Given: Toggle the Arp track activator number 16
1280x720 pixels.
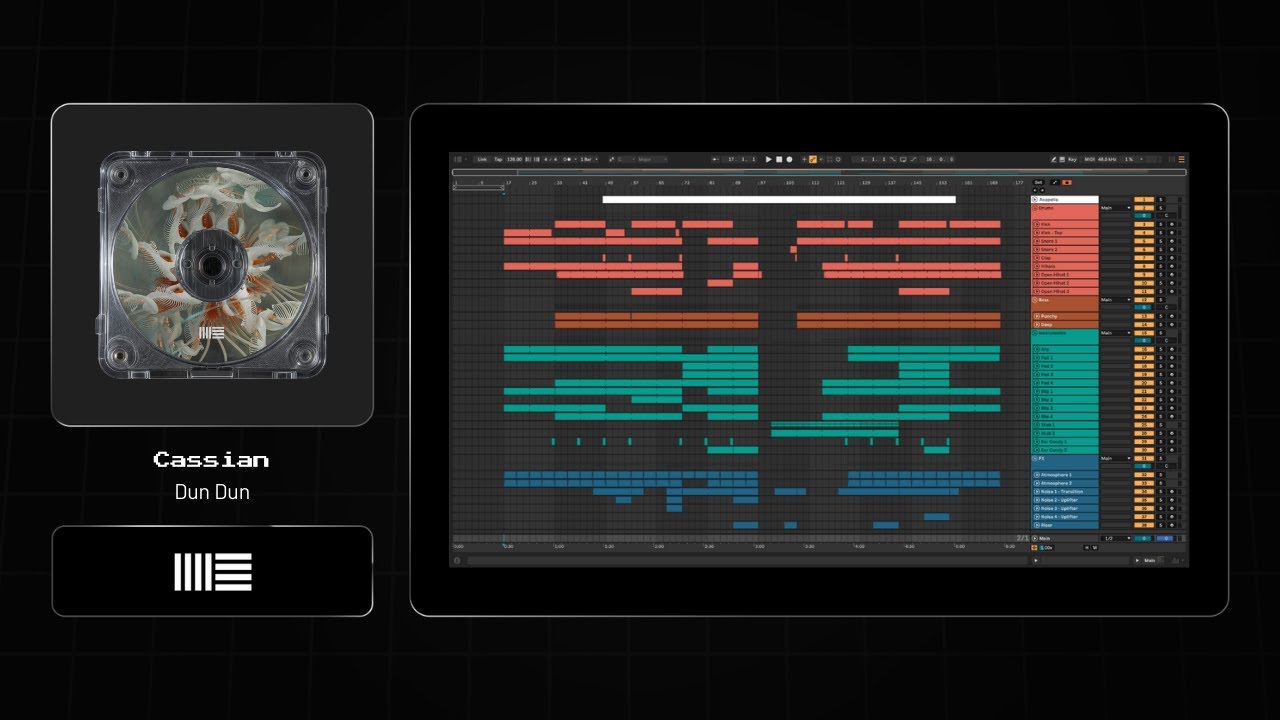Looking at the screenshot, I should point(1144,349).
